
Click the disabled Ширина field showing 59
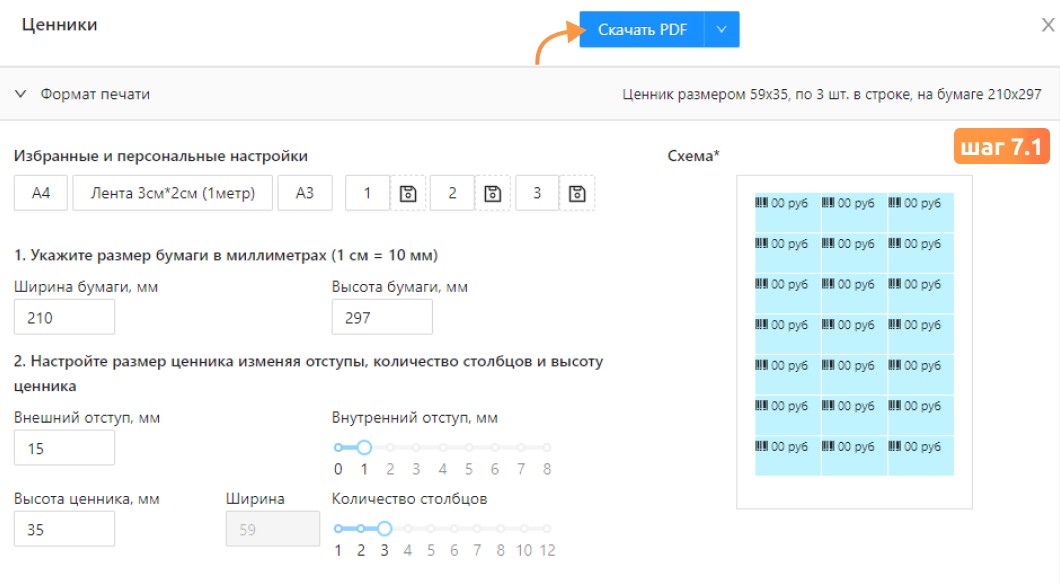point(272,529)
